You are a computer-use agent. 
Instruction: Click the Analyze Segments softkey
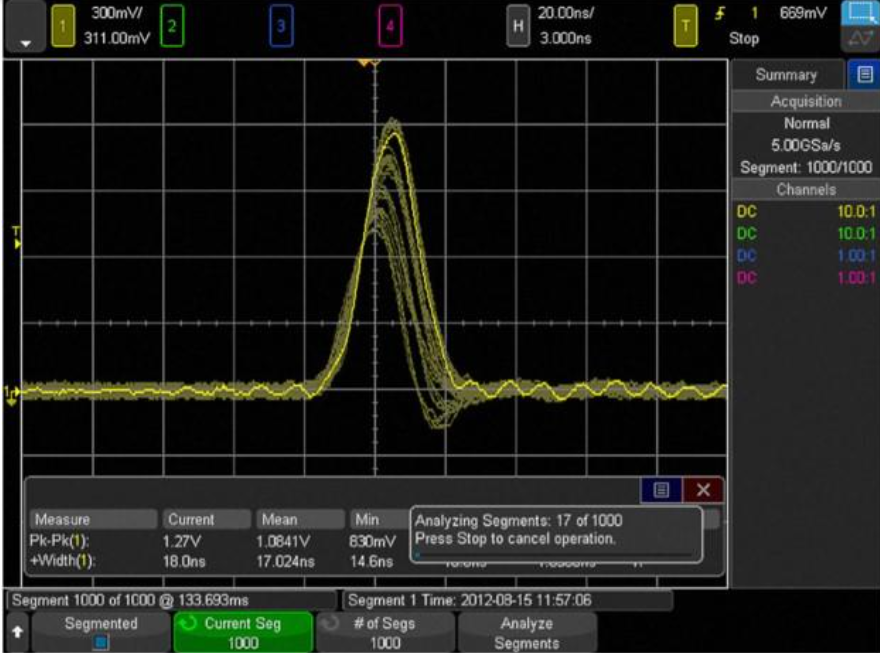pos(527,632)
